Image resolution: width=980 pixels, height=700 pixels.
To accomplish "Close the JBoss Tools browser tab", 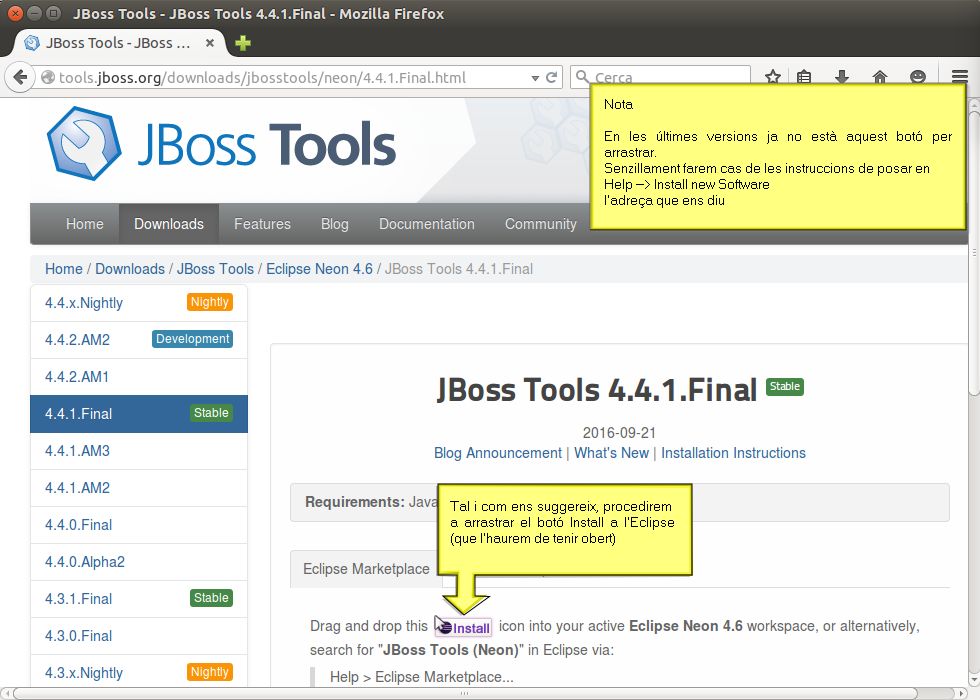I will click(210, 43).
